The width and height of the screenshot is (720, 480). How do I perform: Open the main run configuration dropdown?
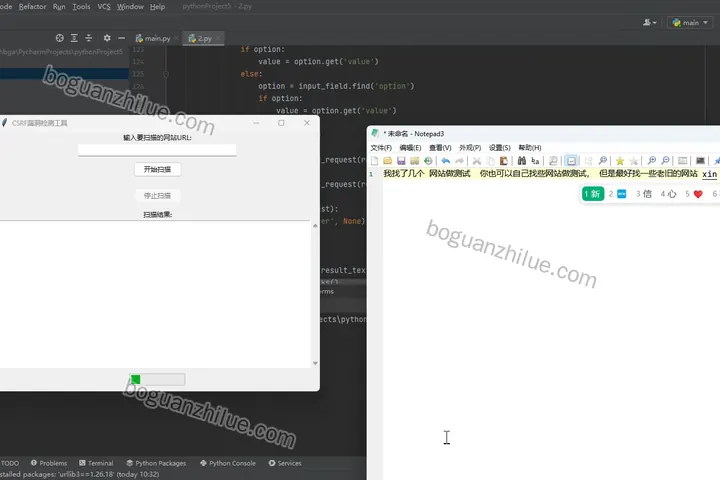tap(690, 22)
